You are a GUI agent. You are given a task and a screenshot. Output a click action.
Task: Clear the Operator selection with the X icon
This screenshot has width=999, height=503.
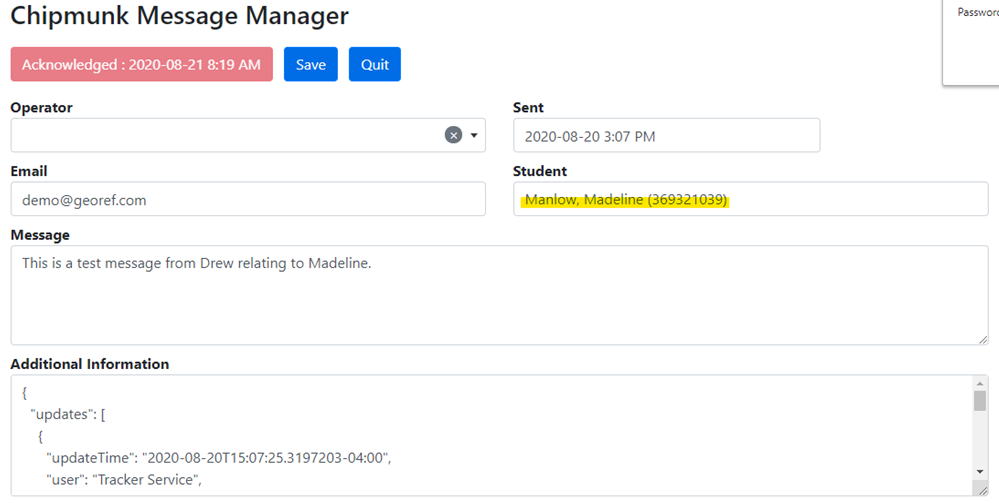[453, 135]
